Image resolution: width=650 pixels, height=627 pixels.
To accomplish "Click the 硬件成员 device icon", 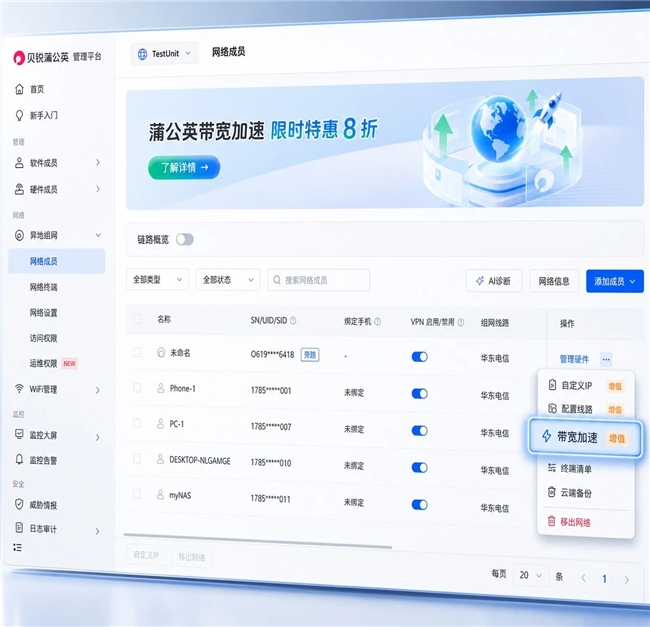I will [19, 189].
